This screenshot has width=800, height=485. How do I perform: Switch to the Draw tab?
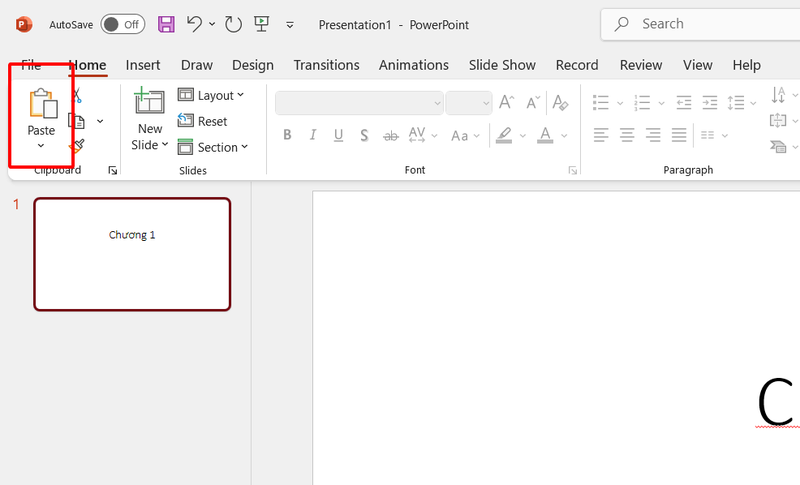(196, 65)
